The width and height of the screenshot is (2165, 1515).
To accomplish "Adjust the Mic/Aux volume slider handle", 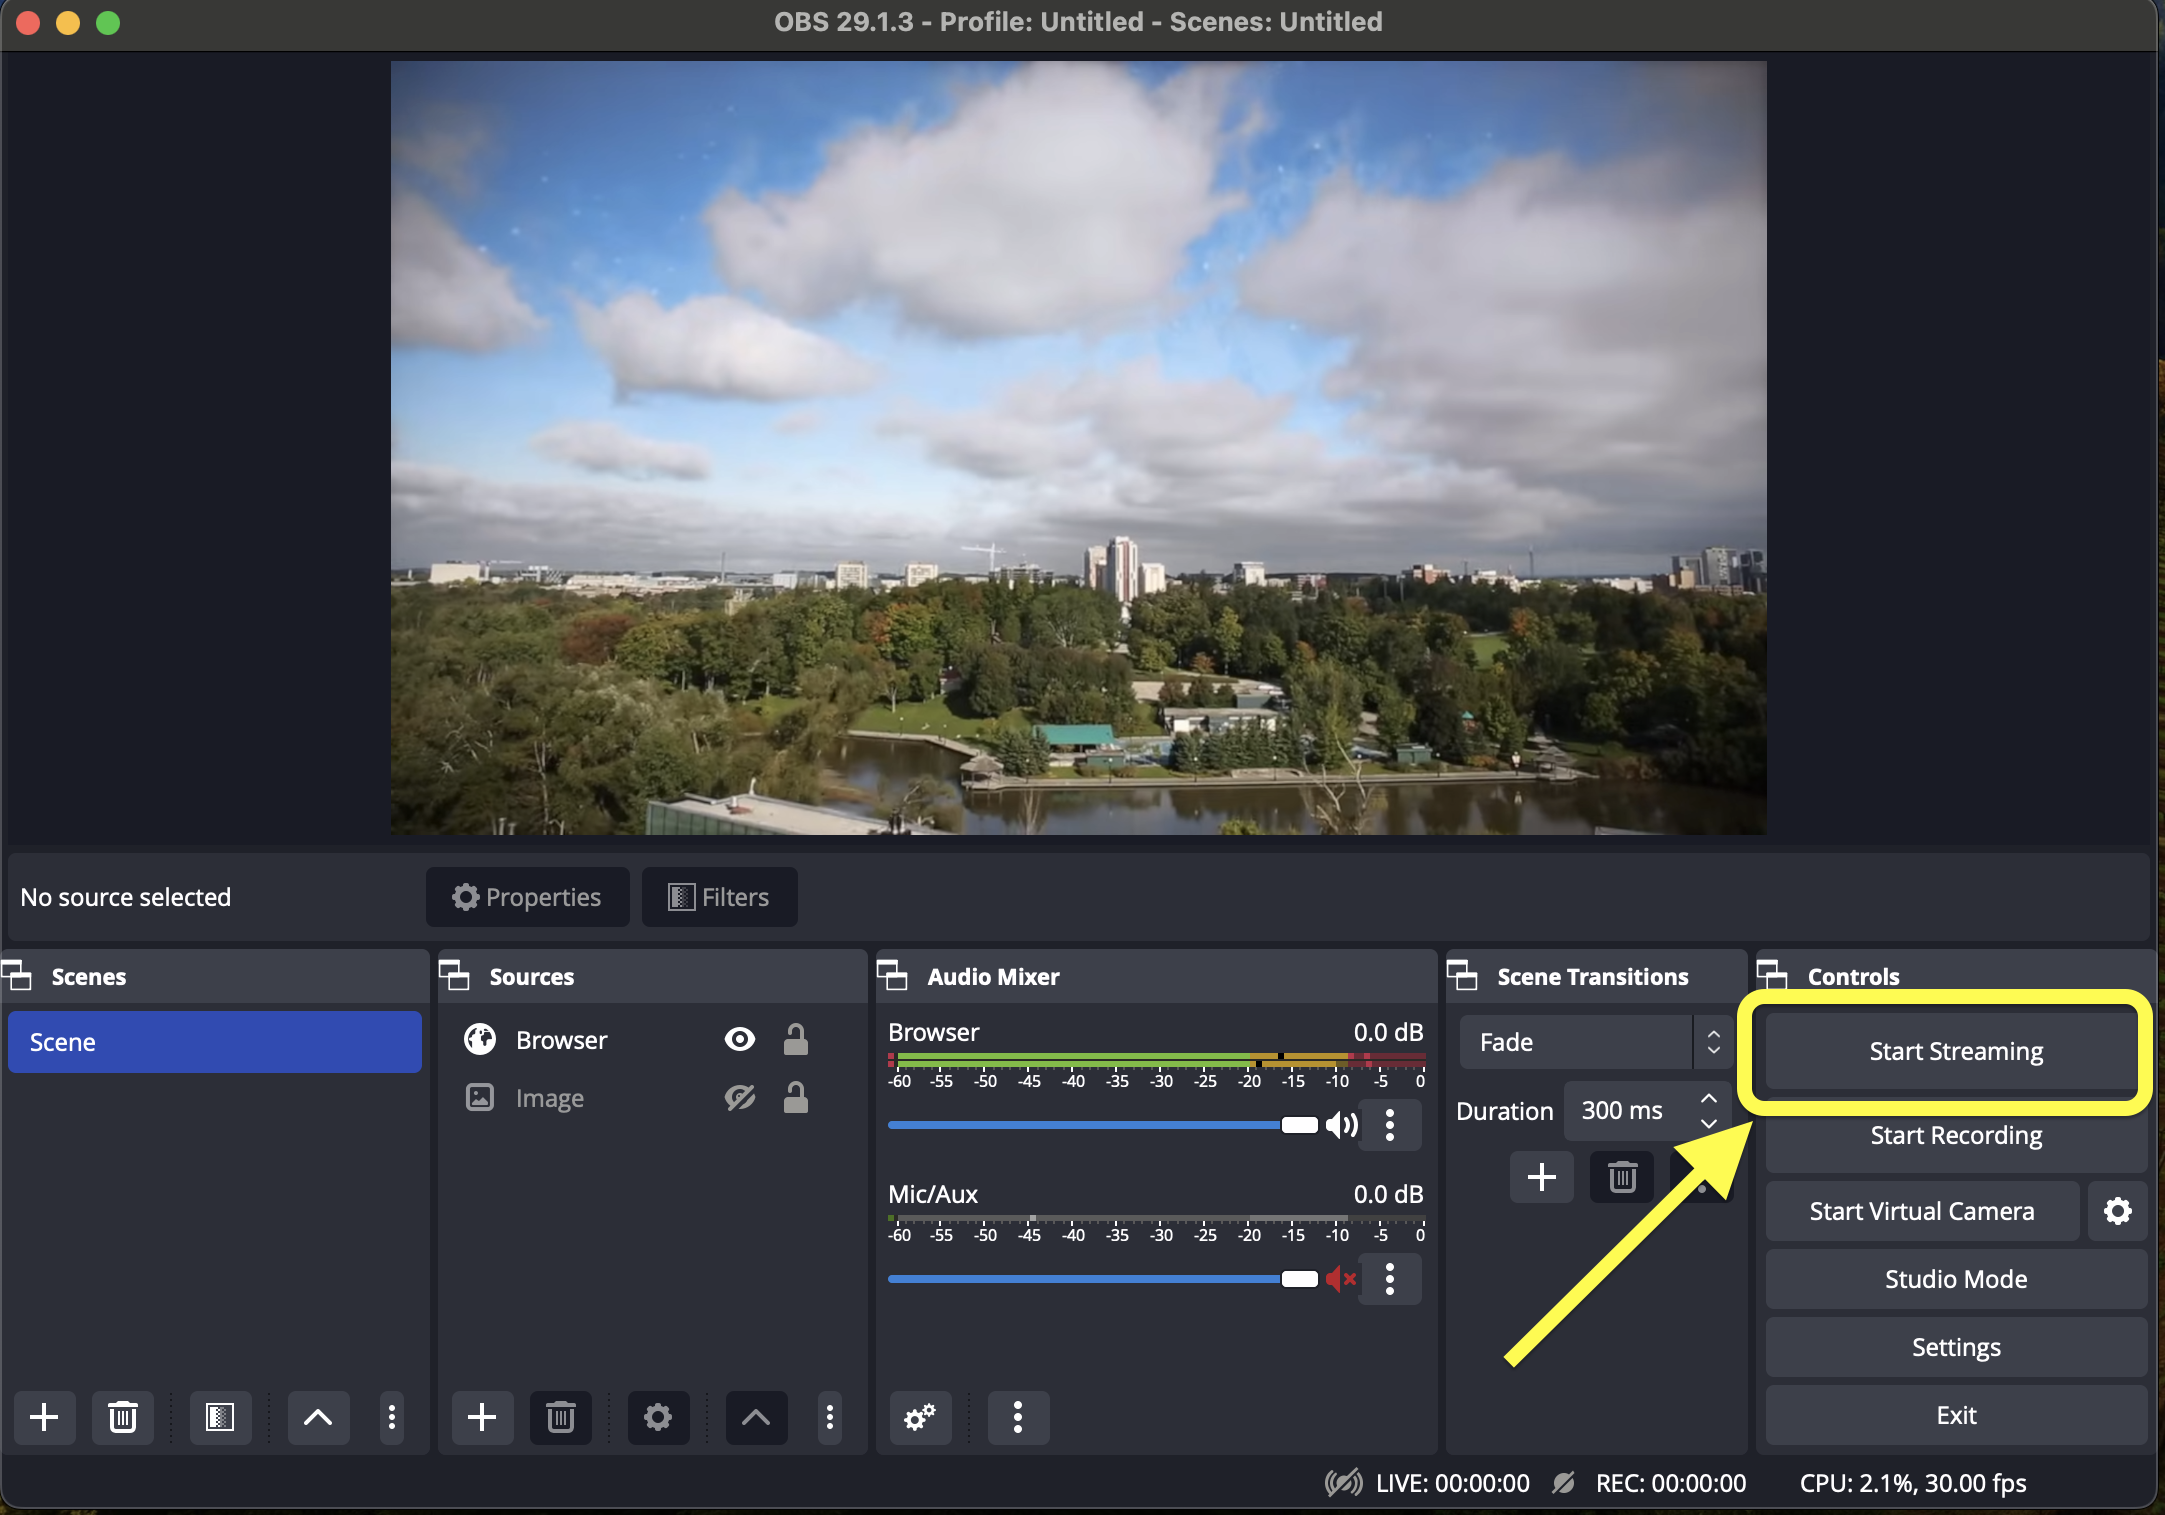I will coord(1299,1279).
